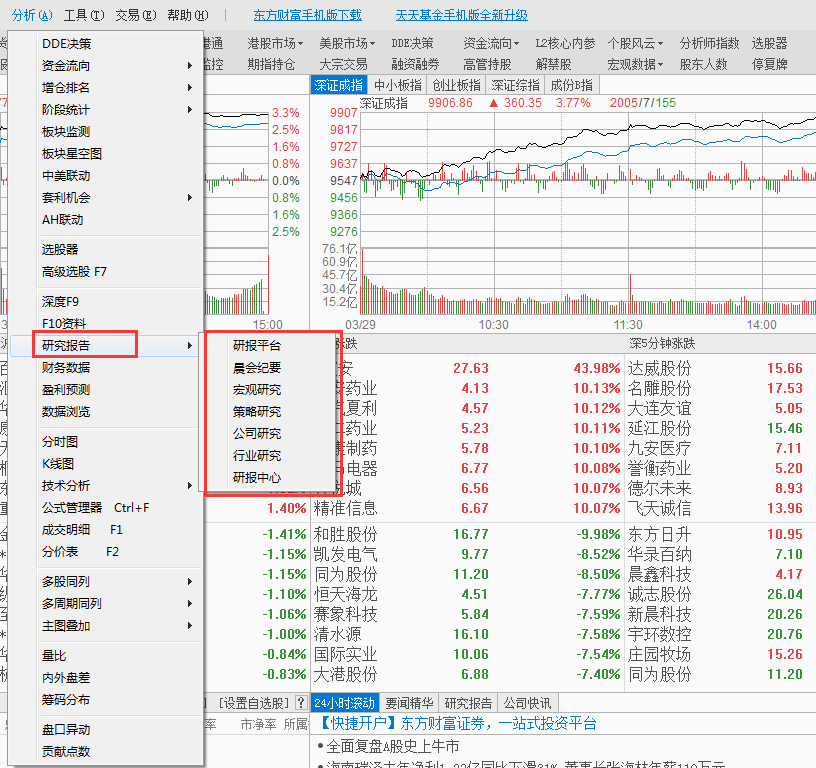816x768 pixels.
Task: Open 研究报告 menu entry
Action: 107,345
